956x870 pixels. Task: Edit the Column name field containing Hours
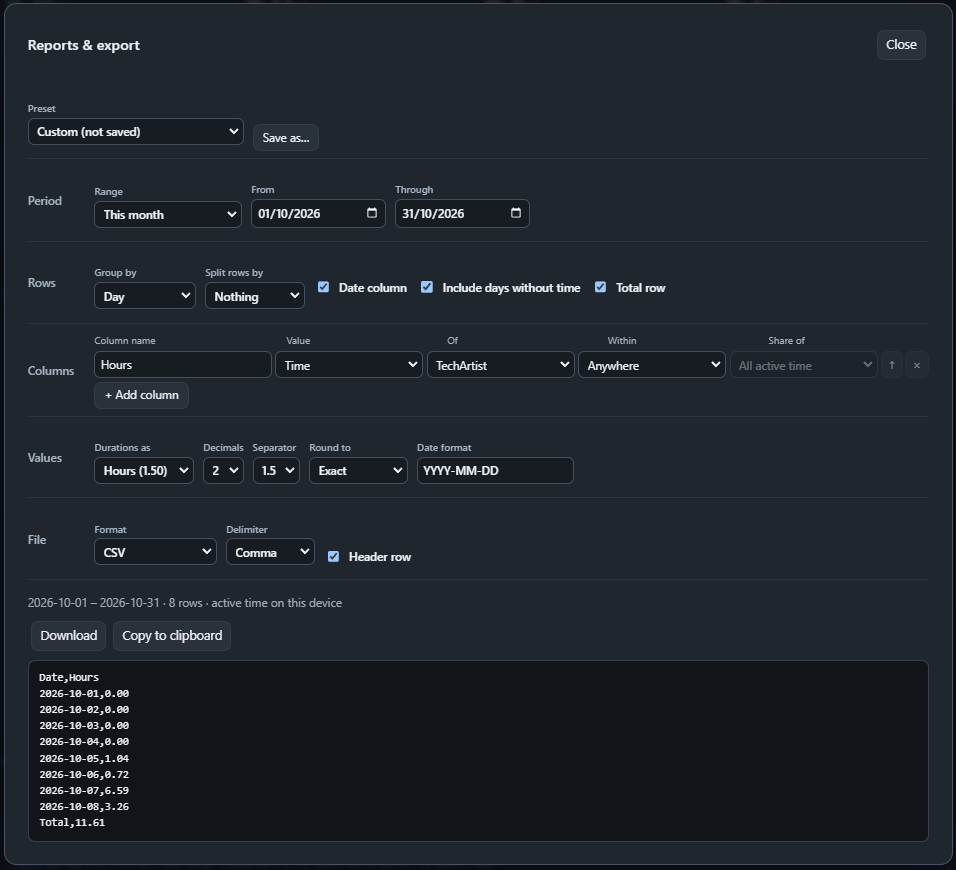tap(183, 365)
